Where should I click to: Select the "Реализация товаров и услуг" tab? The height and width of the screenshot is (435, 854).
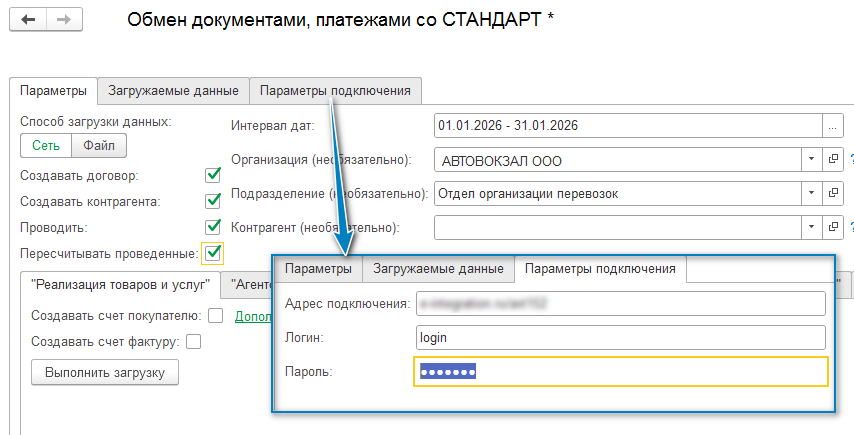coord(119,284)
